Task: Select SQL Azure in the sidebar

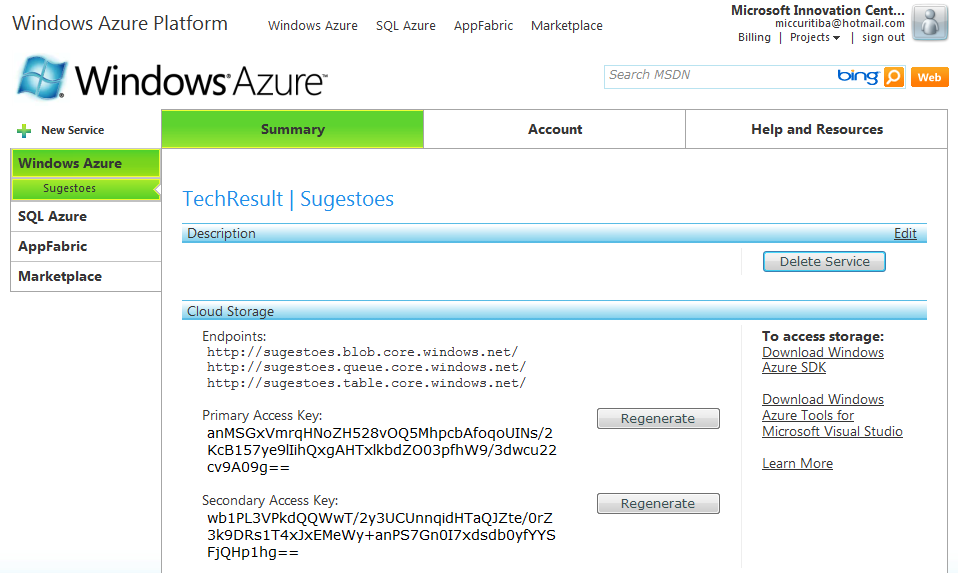Action: [86, 216]
